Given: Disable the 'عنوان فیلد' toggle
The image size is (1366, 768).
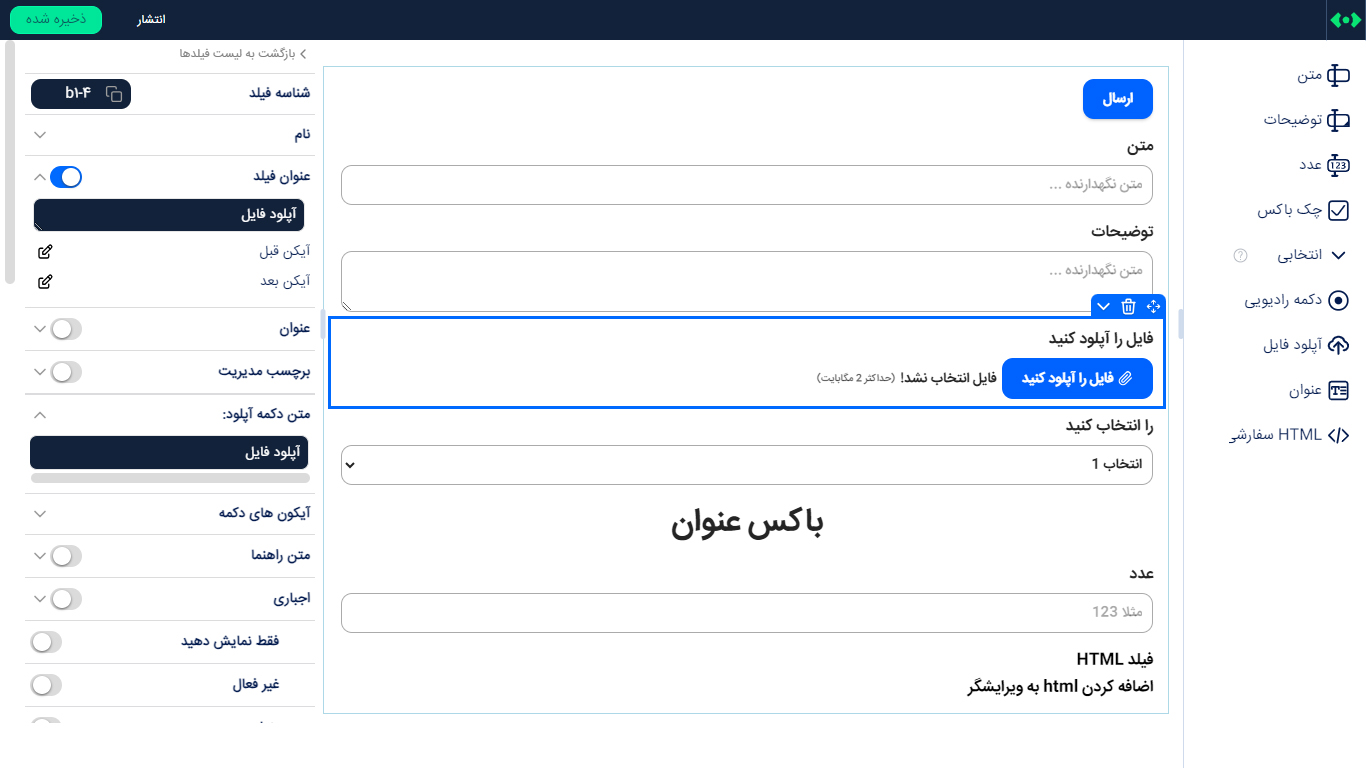Looking at the screenshot, I should (65, 177).
